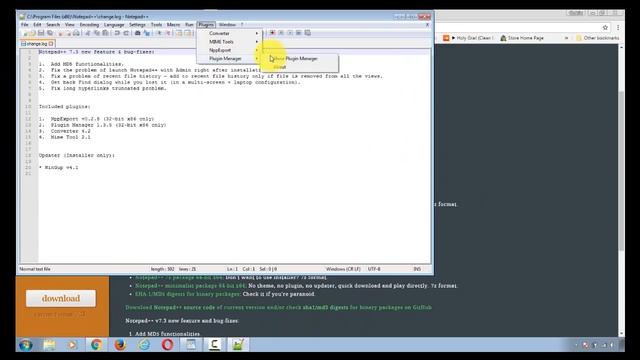Click the Windows (CR LF) status bar field
This screenshot has width=640, height=360.
tap(343, 269)
